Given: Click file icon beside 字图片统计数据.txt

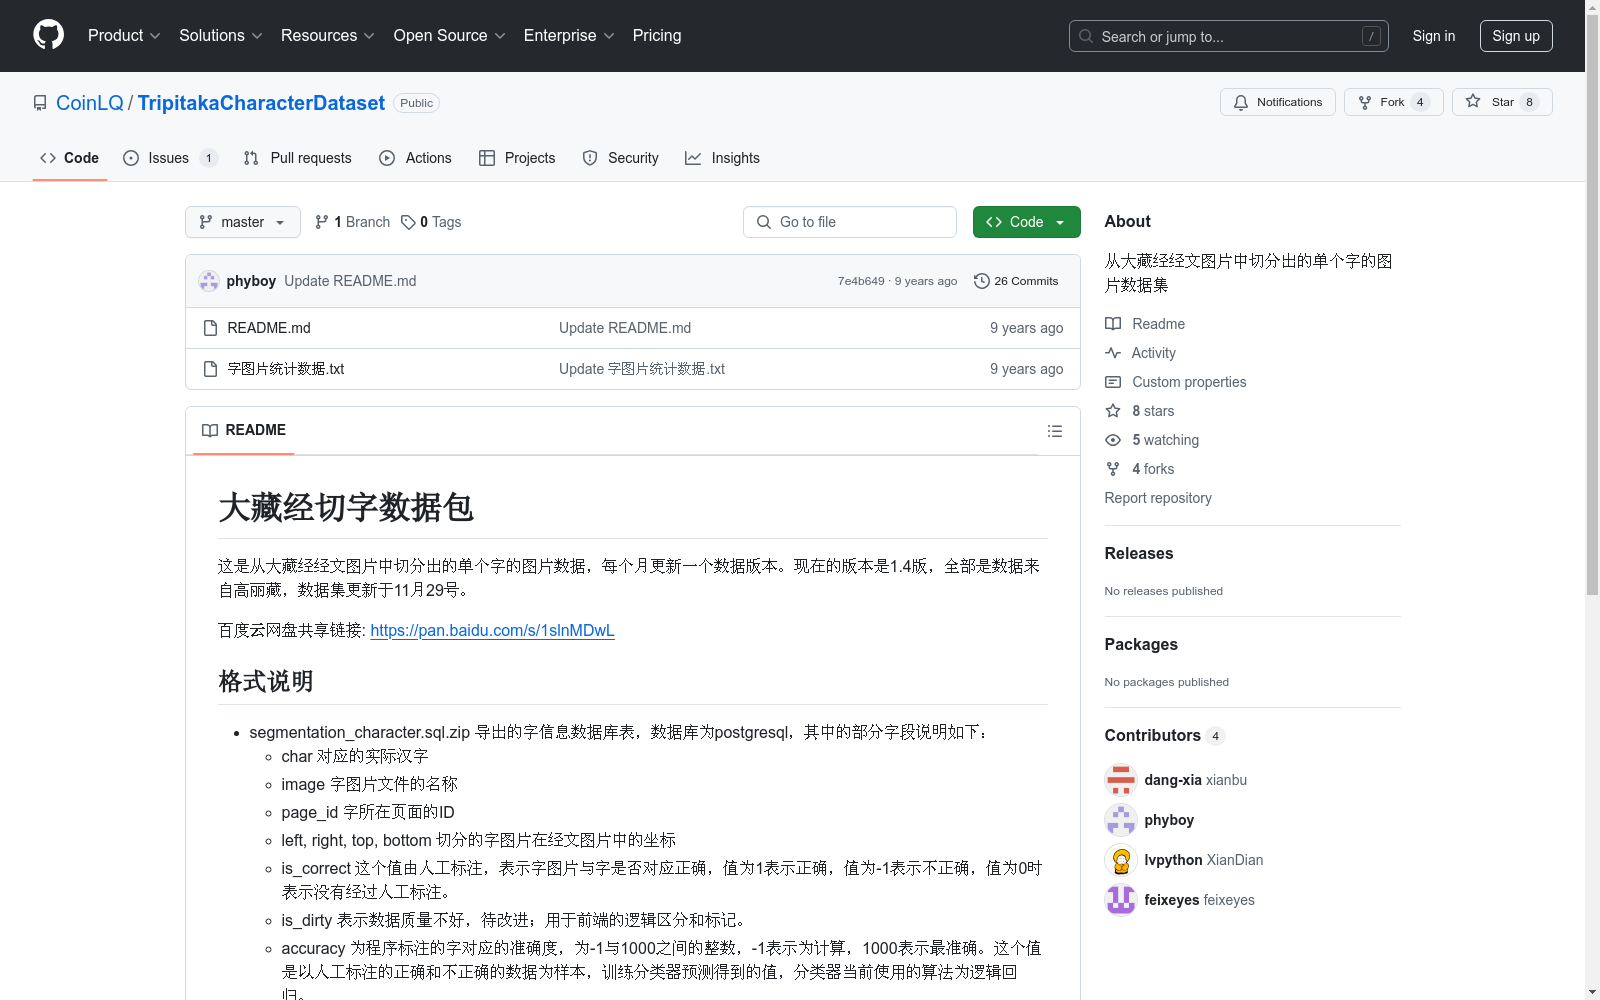Looking at the screenshot, I should [210, 369].
